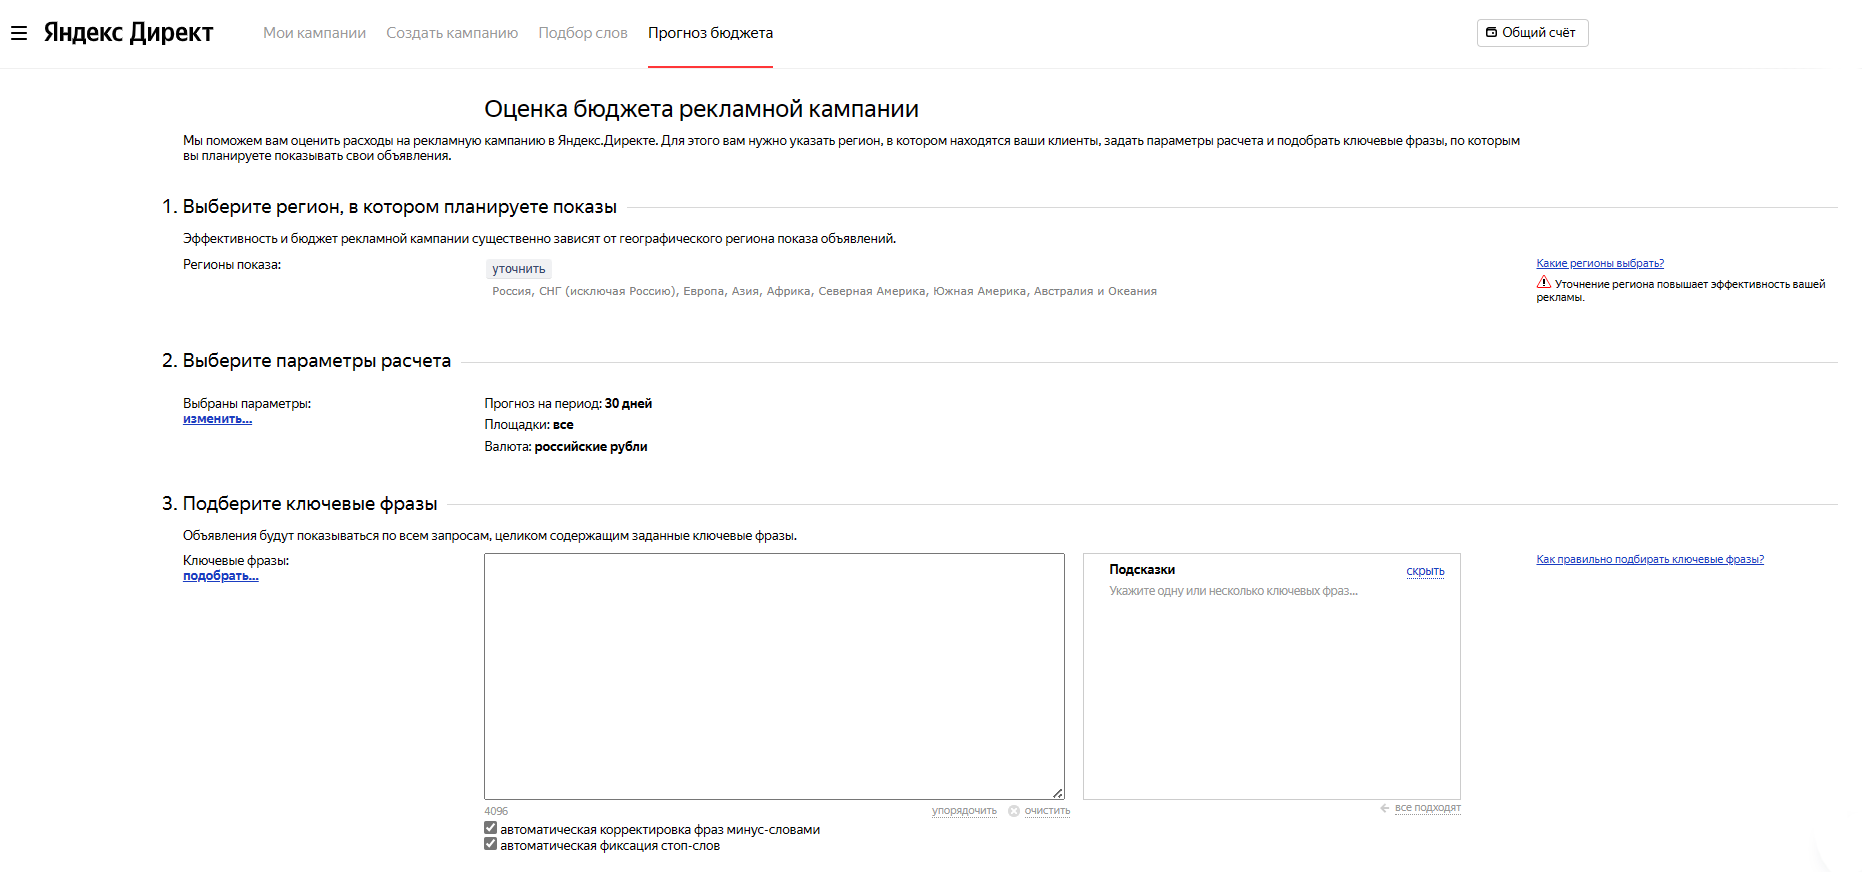Viewport: 1862px width, 872px height.
Task: Click the скрыть hints link
Action: (1425, 572)
